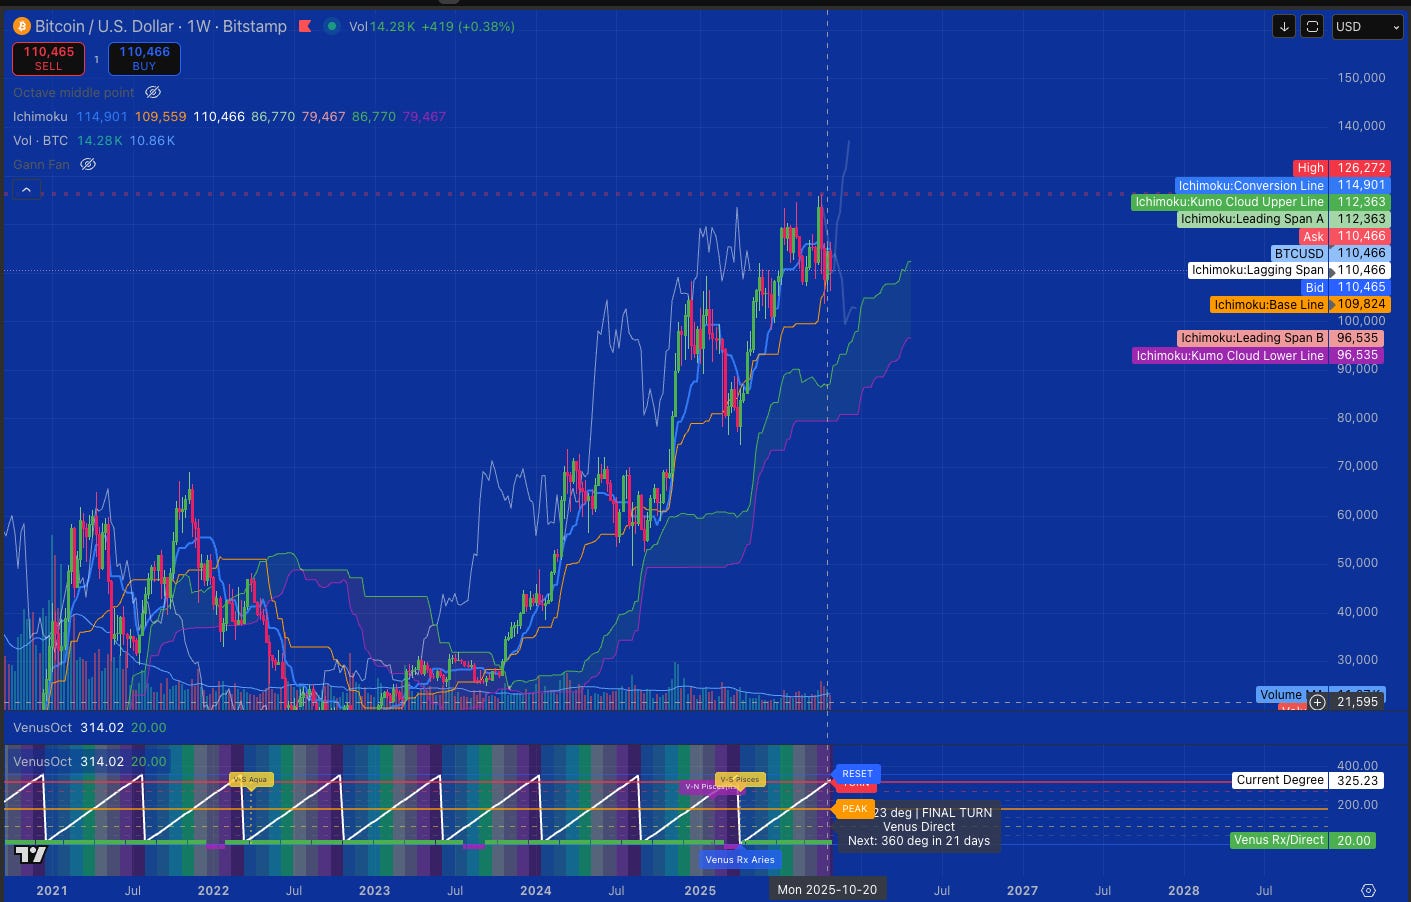Click the yellow V-S Pisces marker

tap(740, 779)
